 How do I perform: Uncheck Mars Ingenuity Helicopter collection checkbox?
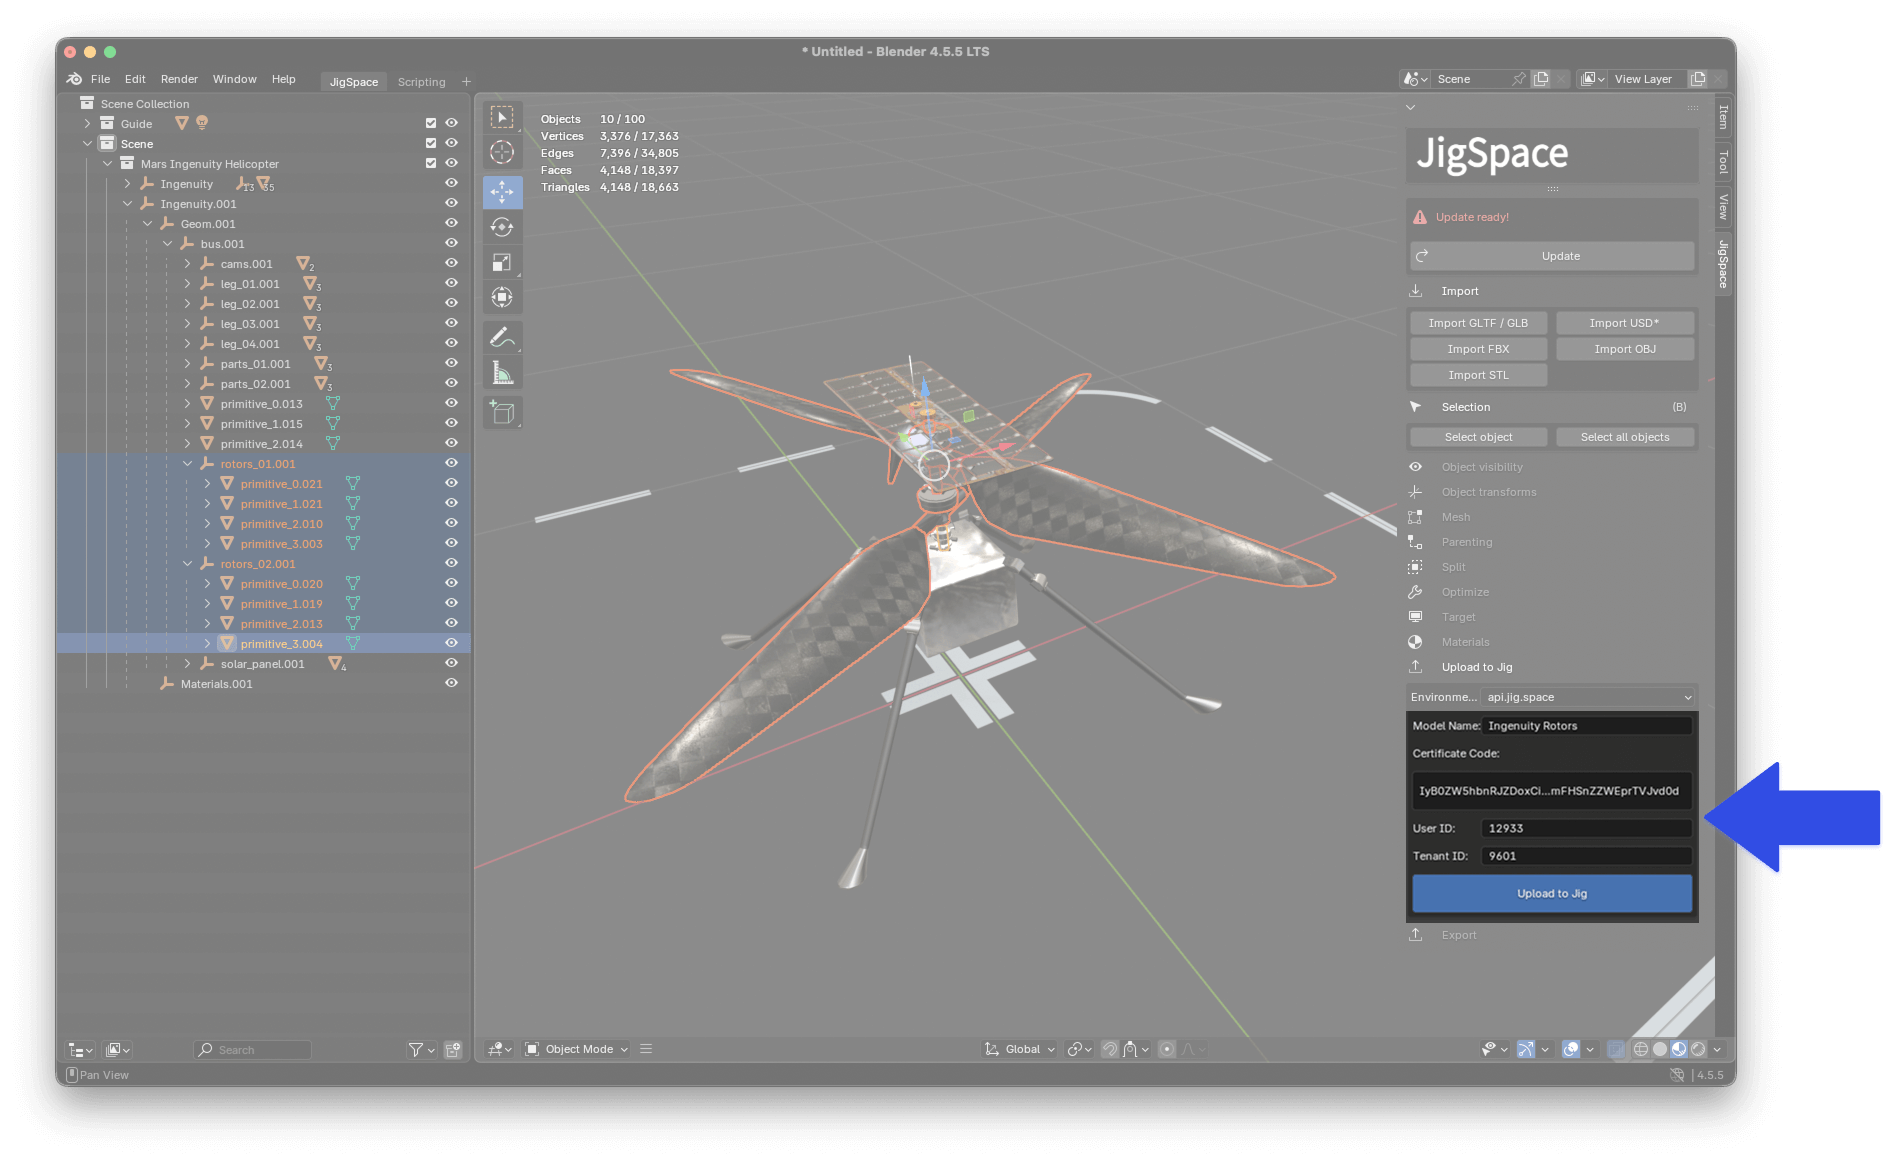(x=431, y=163)
